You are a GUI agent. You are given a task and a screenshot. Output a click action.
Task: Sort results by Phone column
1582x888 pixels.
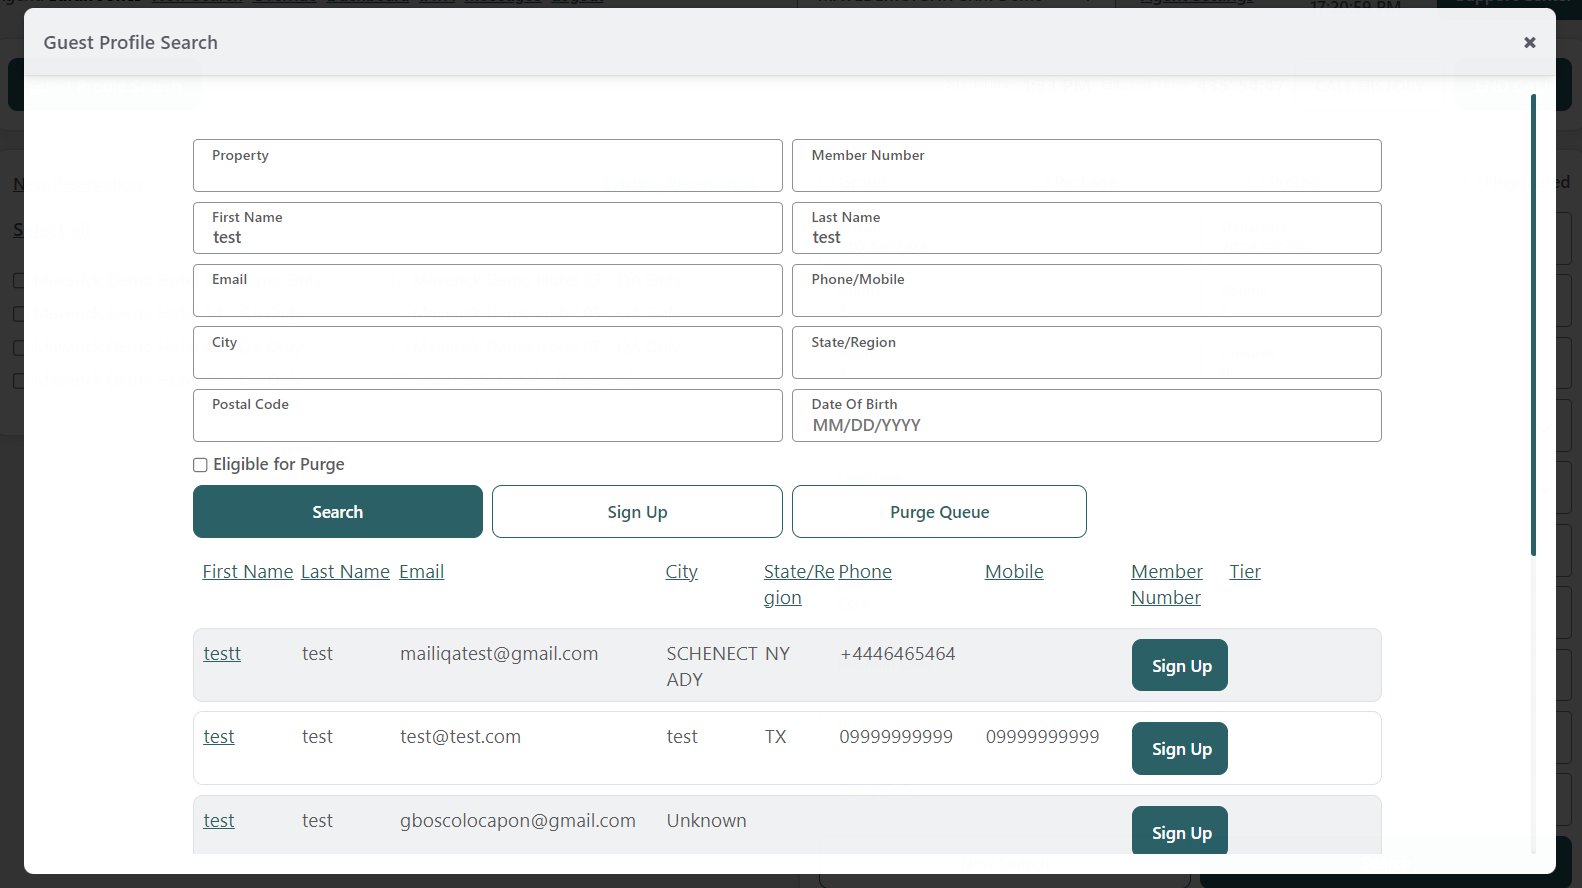pos(865,572)
